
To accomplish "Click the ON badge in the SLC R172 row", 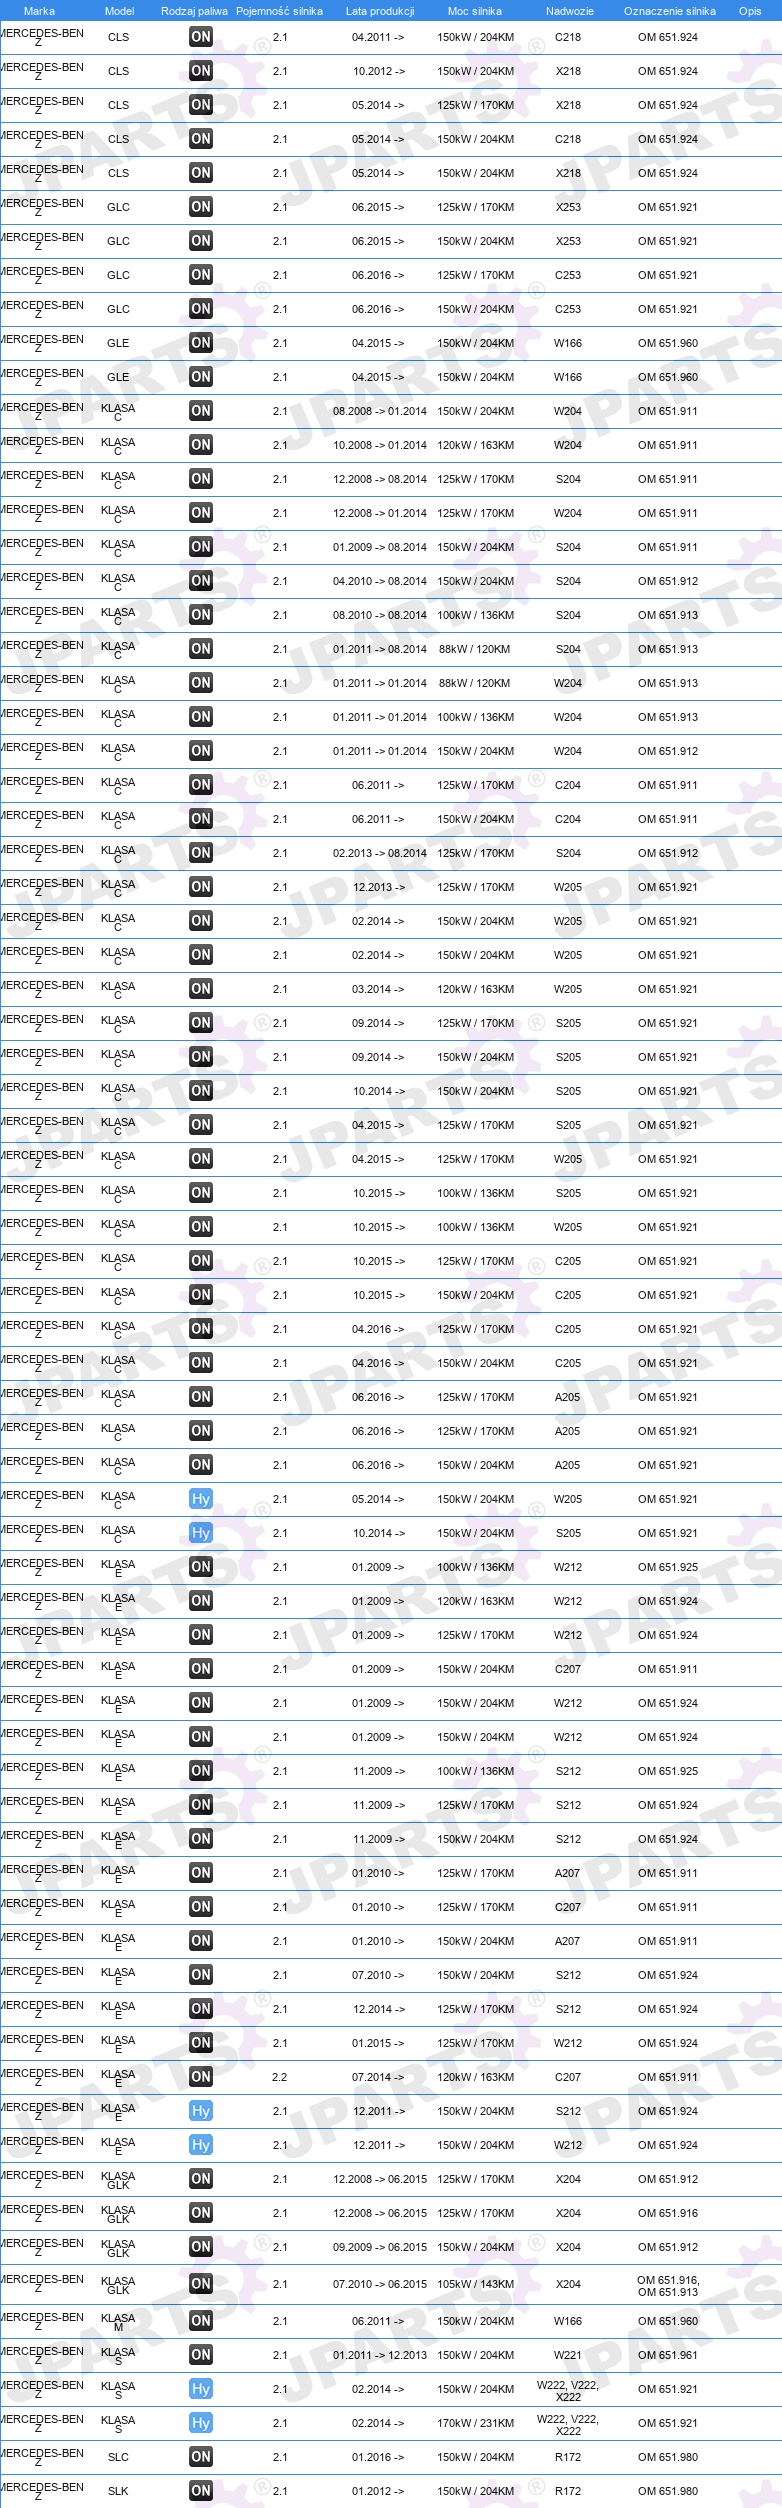I will point(201,2457).
